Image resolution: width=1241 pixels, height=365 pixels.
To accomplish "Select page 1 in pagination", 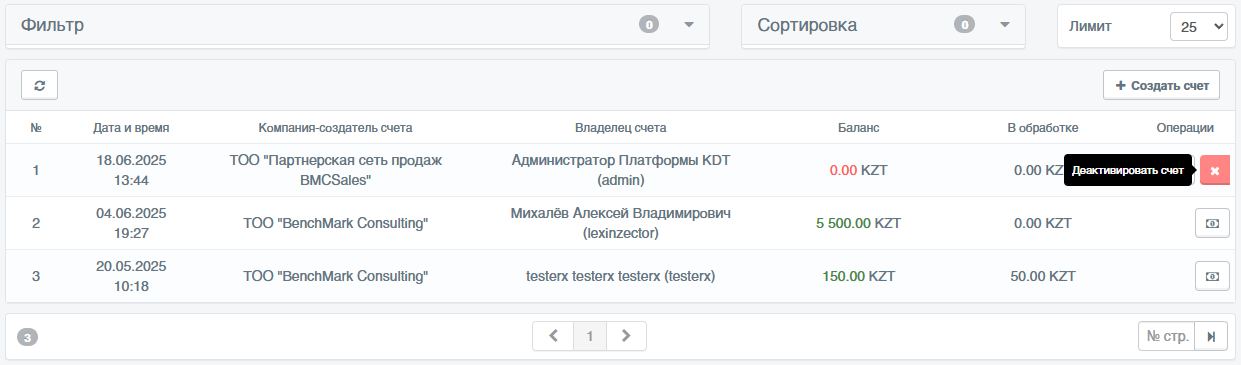I will (x=590, y=336).
